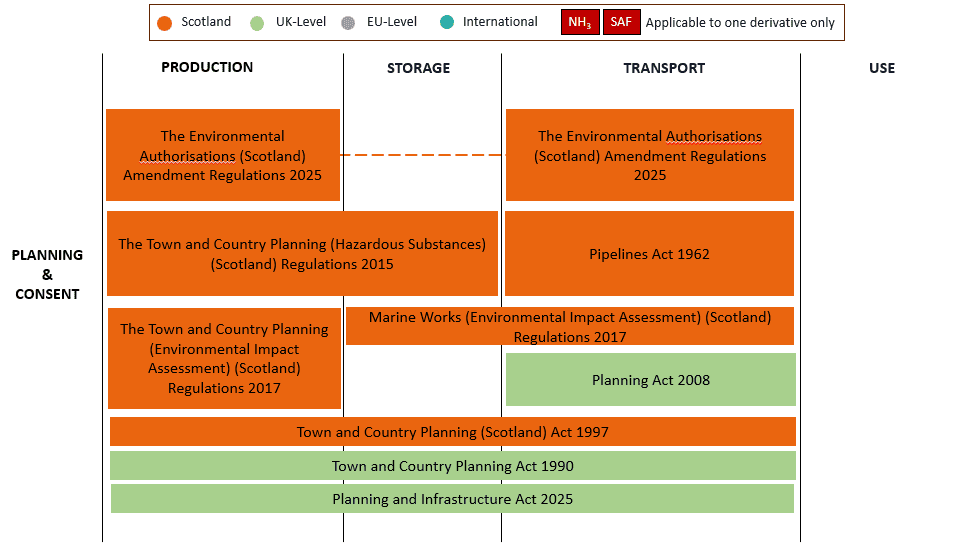
Task: Click the 'EU-Level' legend label
Action: point(392,22)
